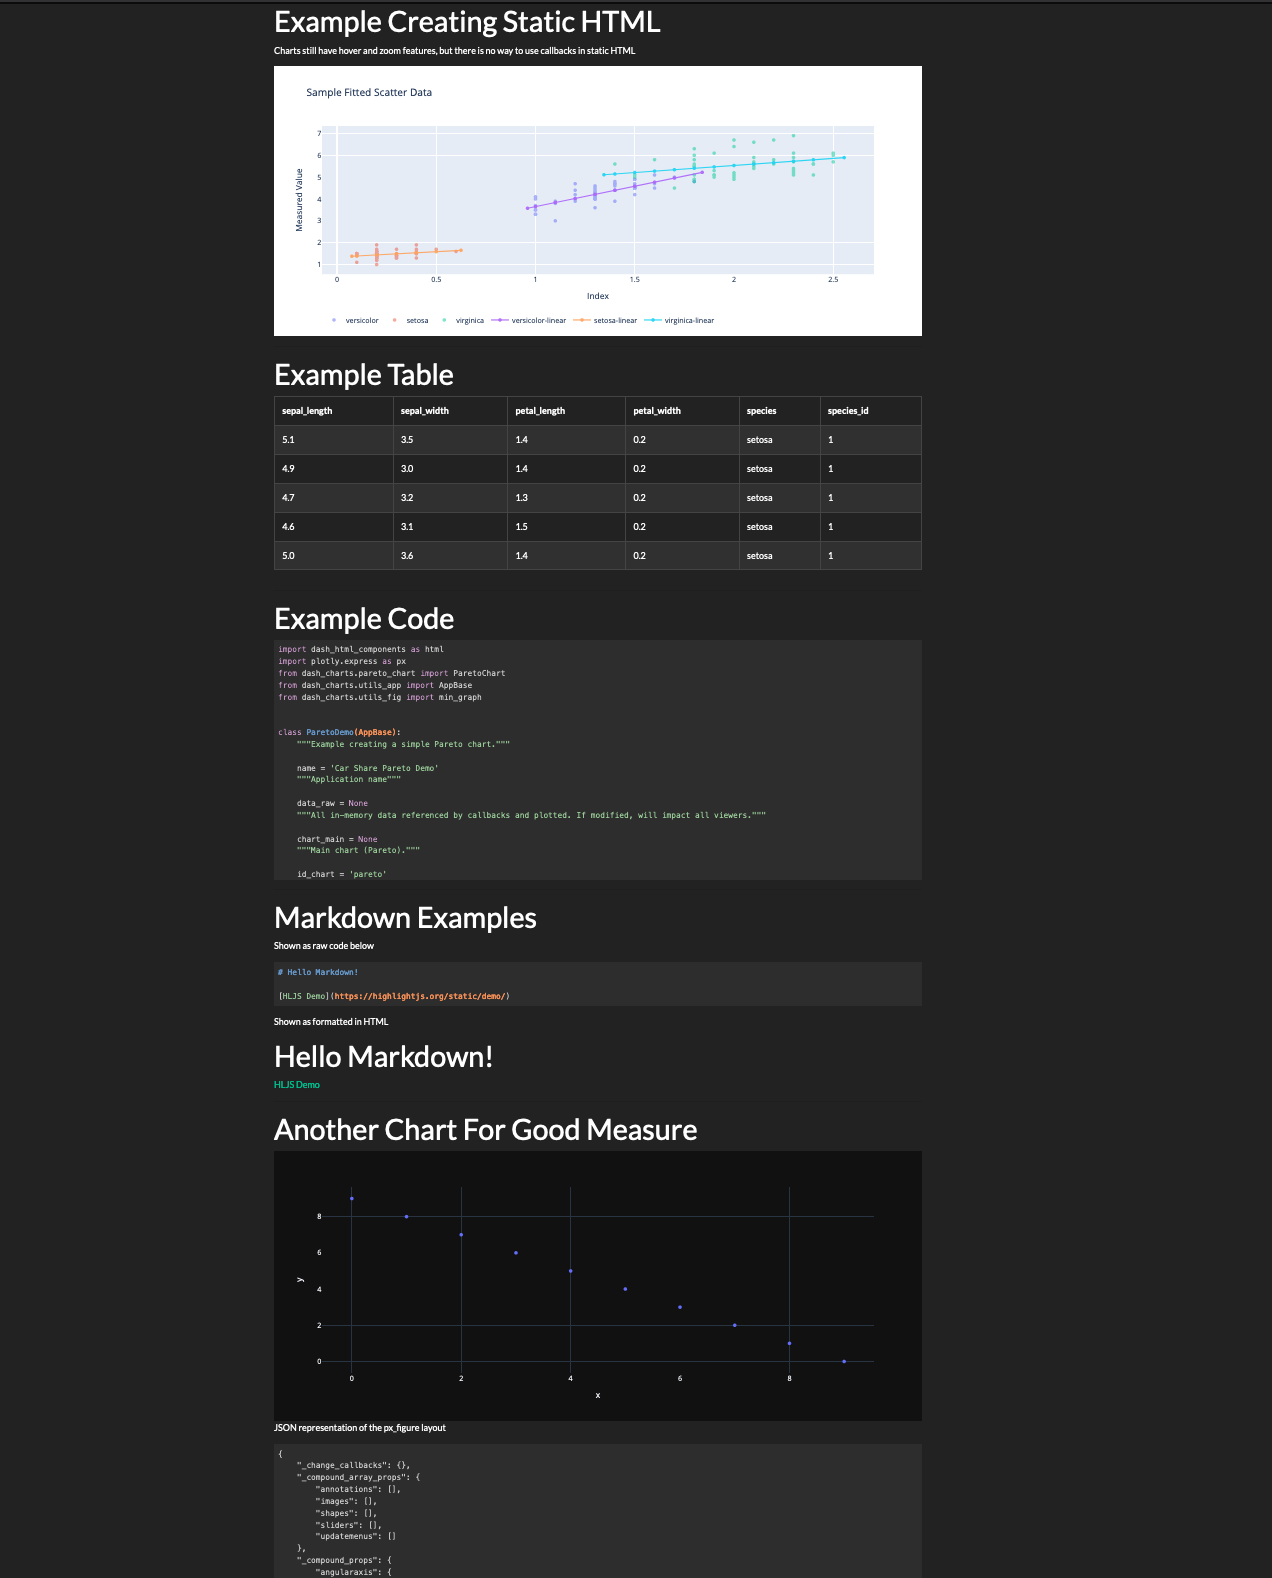Click the "_change_callbacks" JSON line
Viewport: 1272px width, 1578px height.
pyautogui.click(x=353, y=1465)
